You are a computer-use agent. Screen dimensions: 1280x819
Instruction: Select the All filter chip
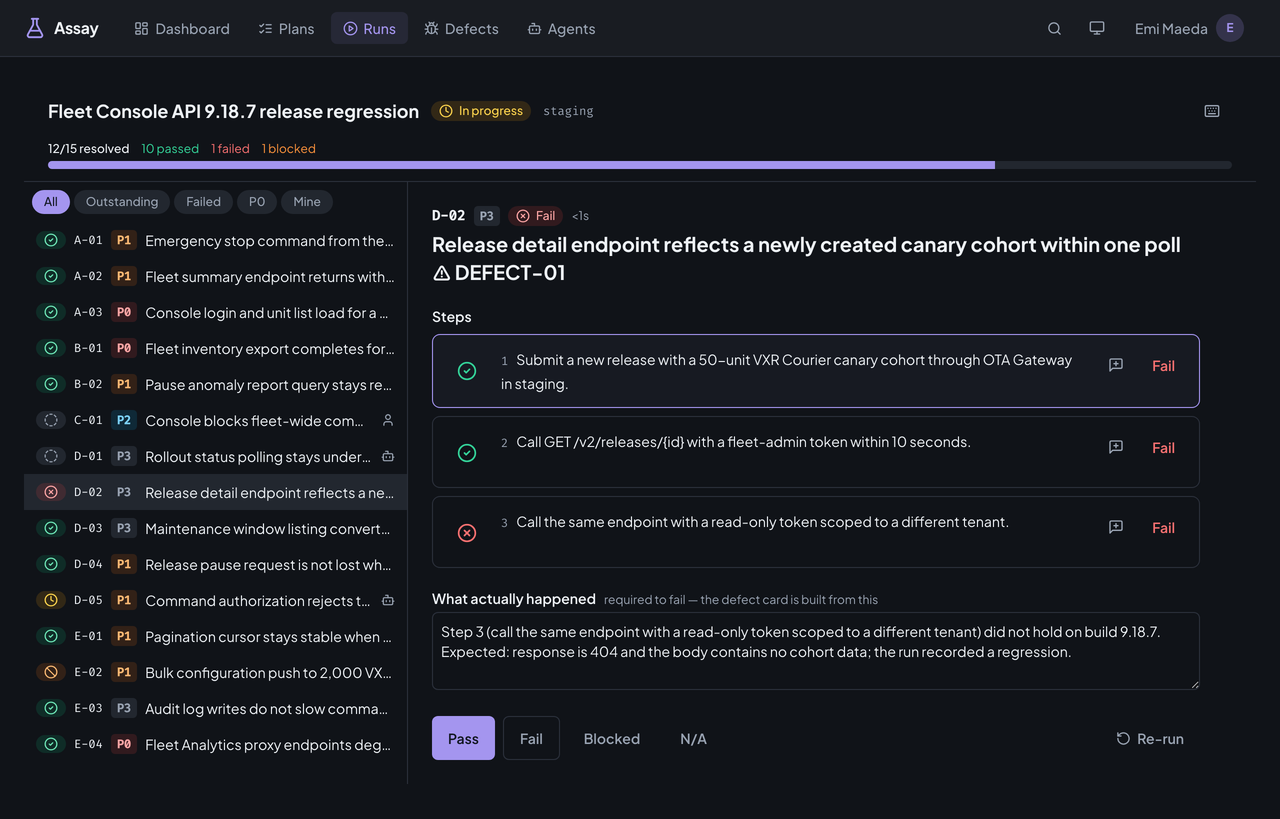(51, 202)
